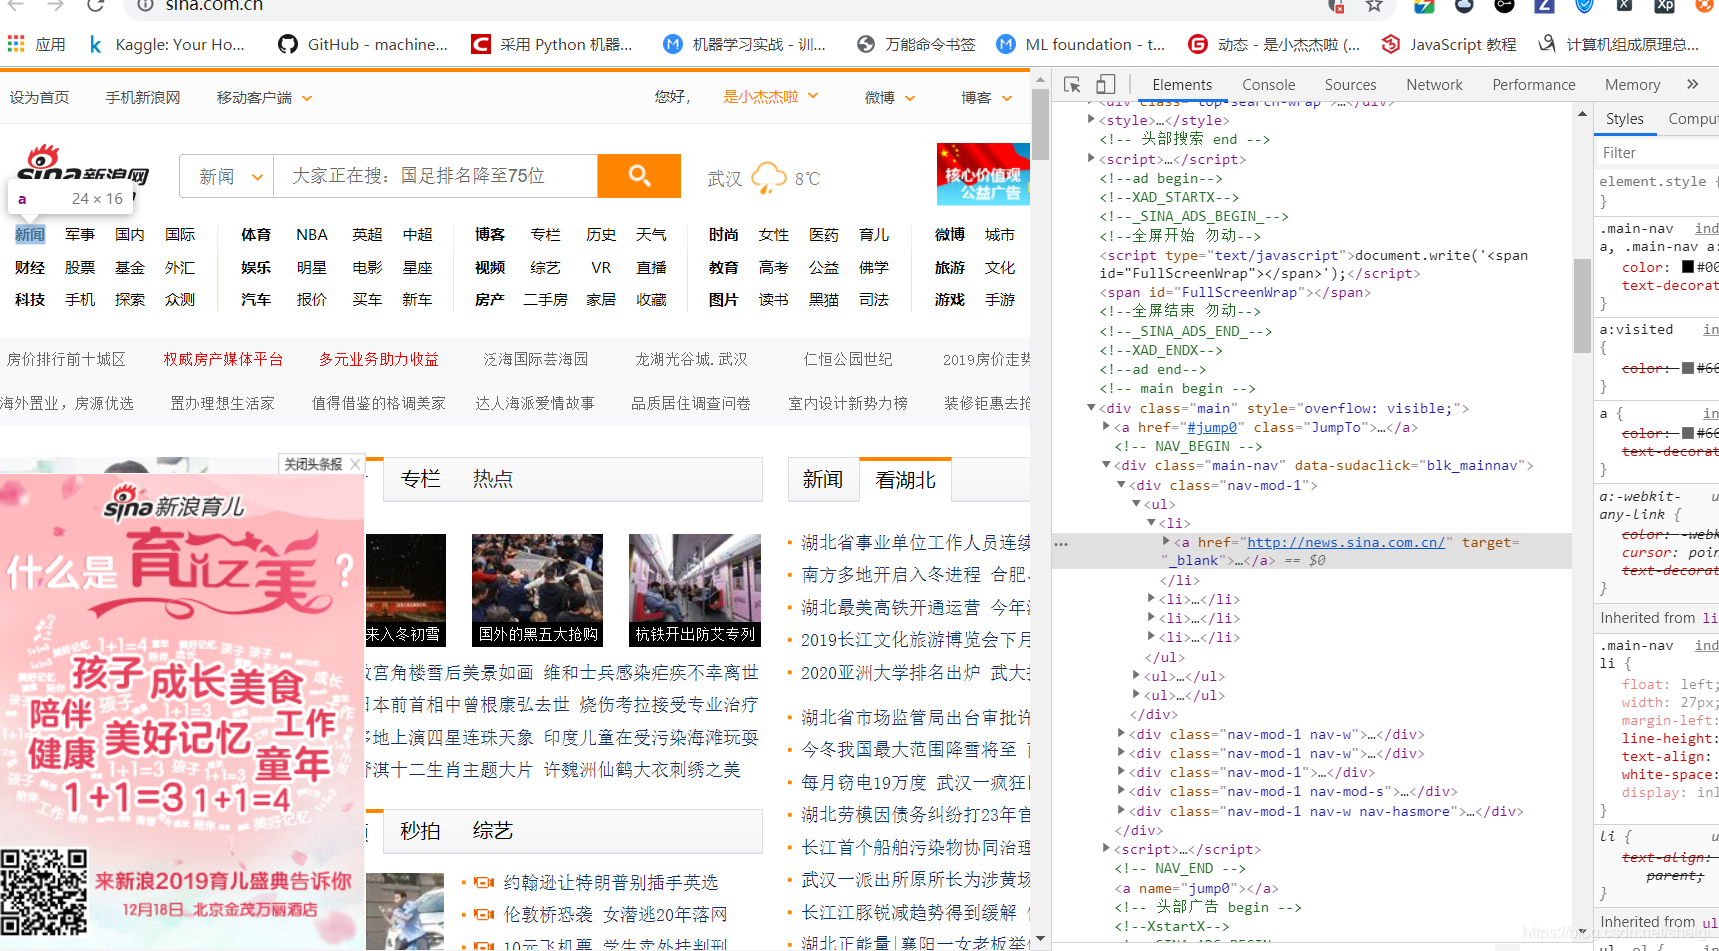
Task: Click the 核心价值观 公益广告 banner
Action: tap(983, 172)
